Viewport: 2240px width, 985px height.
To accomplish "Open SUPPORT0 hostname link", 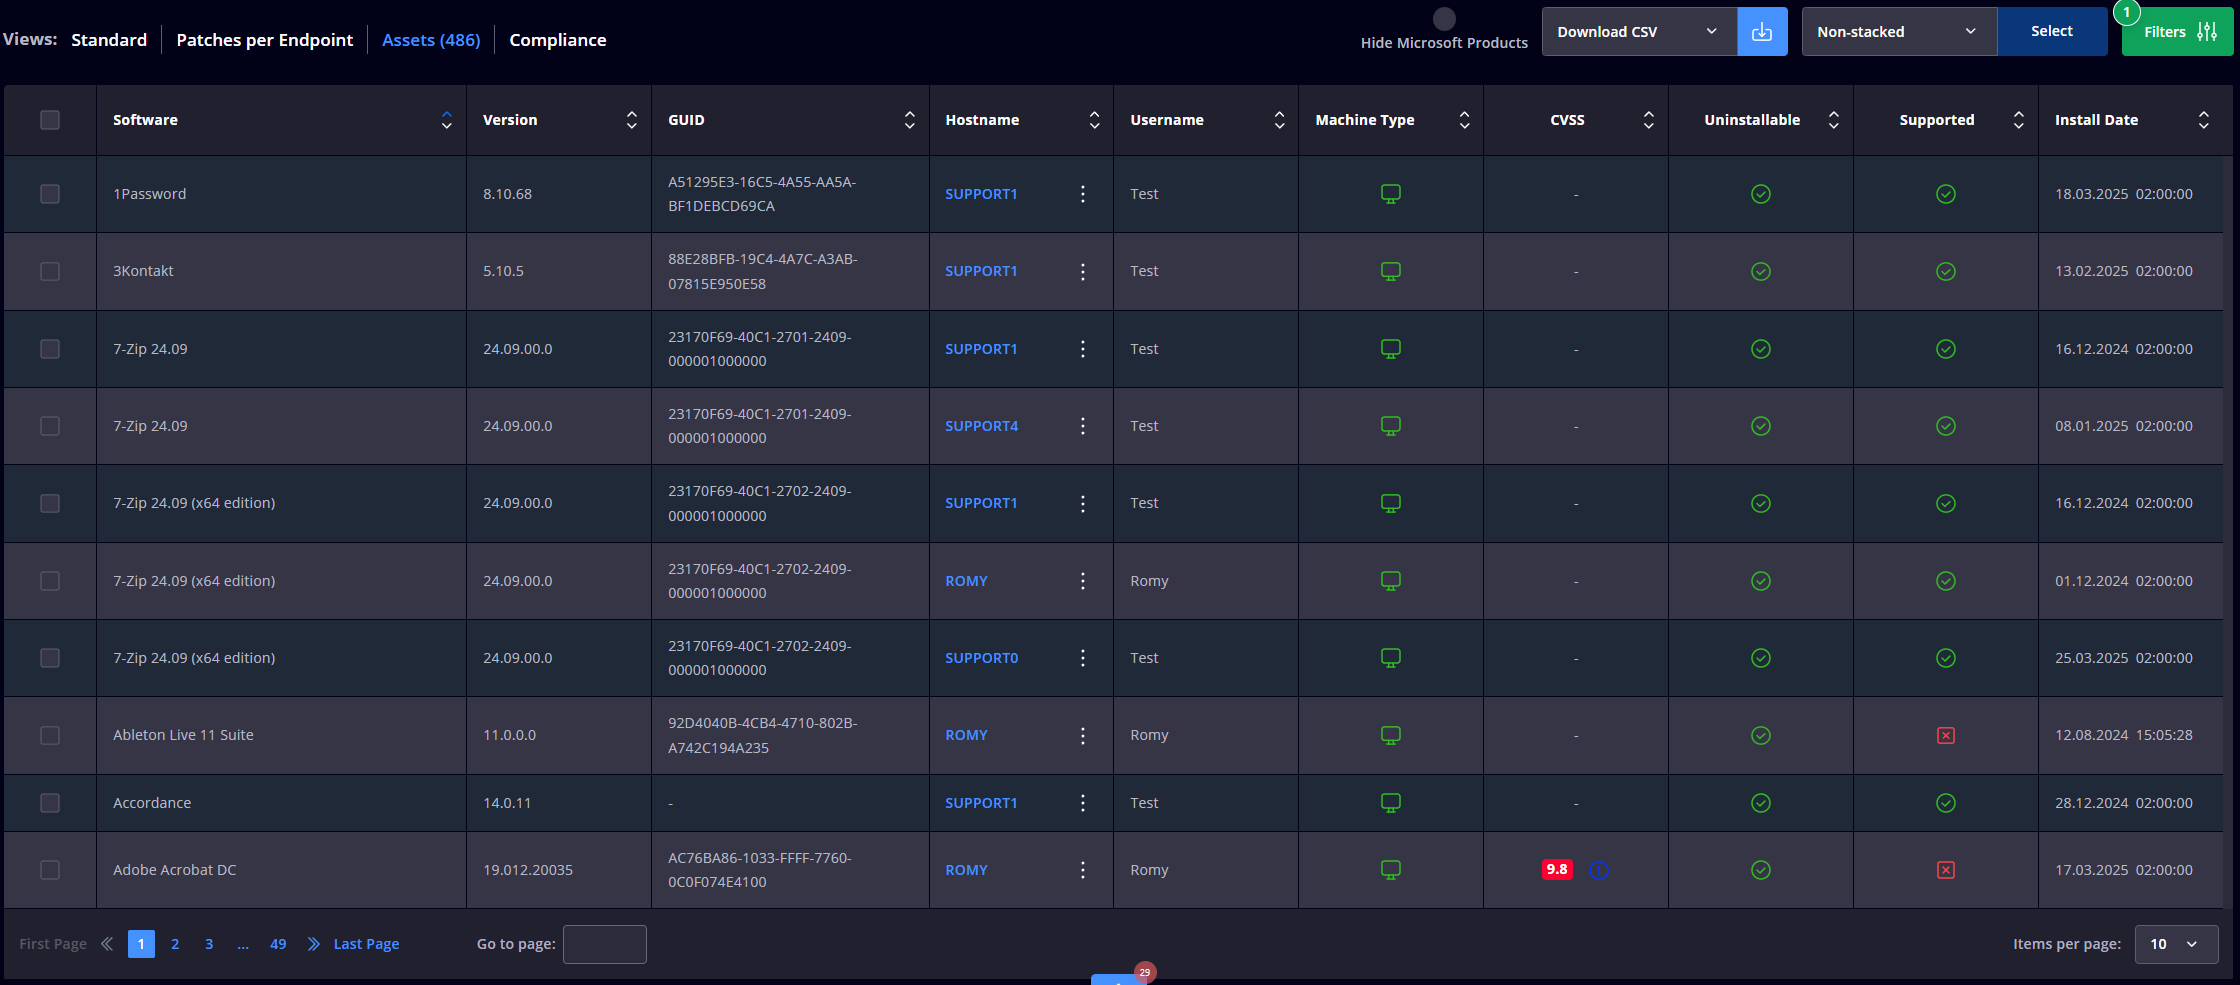I will click(982, 658).
